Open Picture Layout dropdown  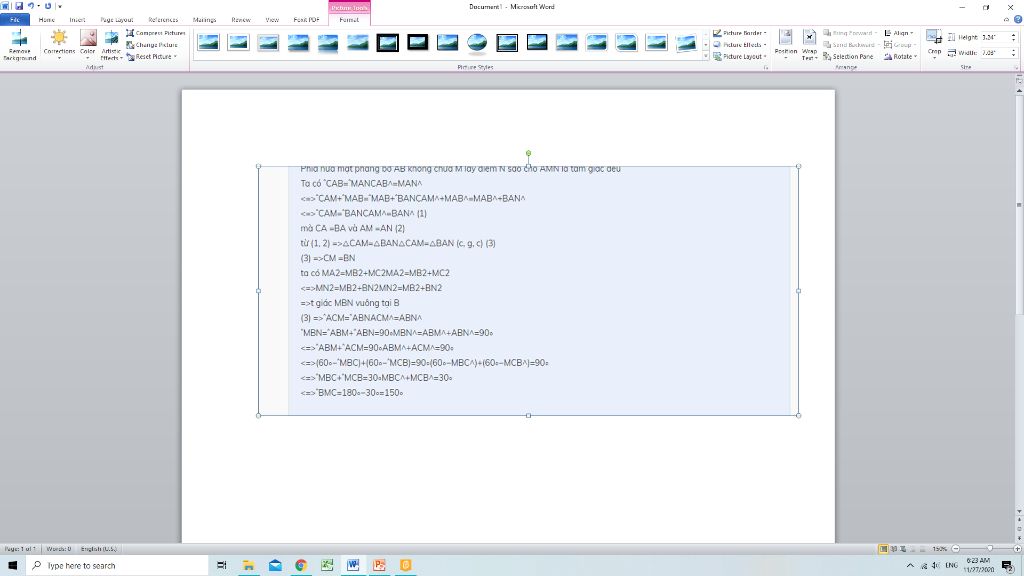739,56
